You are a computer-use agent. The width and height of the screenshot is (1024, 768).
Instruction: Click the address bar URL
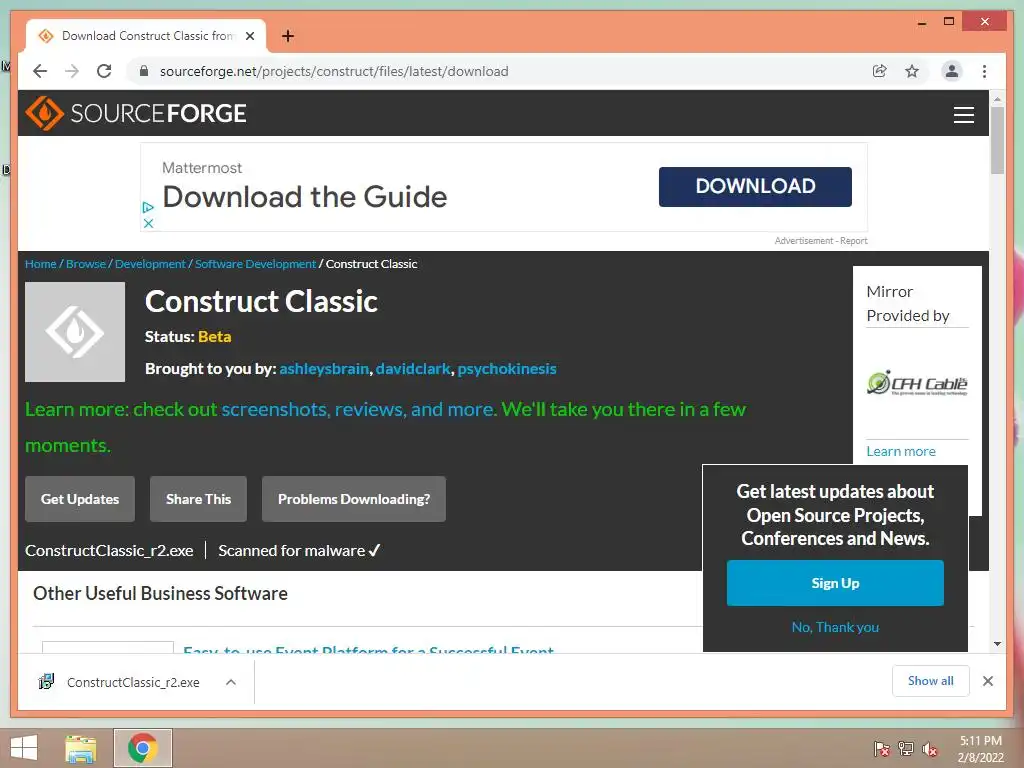coord(334,71)
